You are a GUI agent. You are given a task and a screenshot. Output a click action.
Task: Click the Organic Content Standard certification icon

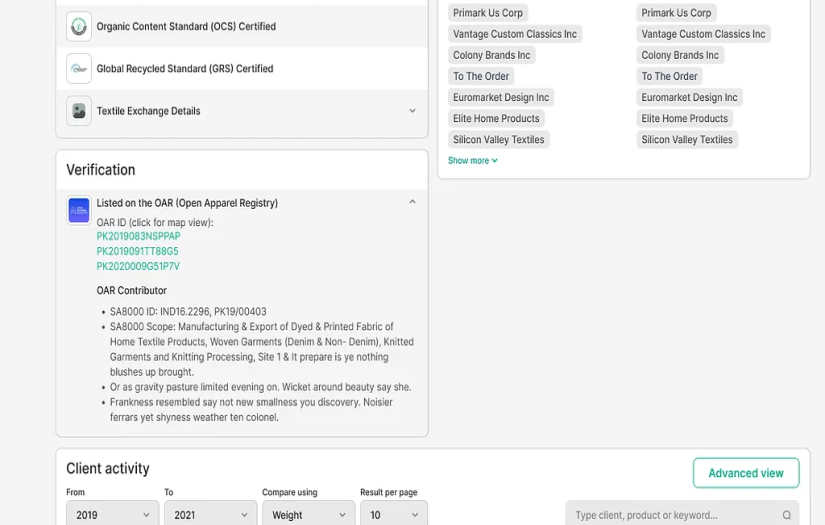tap(79, 26)
